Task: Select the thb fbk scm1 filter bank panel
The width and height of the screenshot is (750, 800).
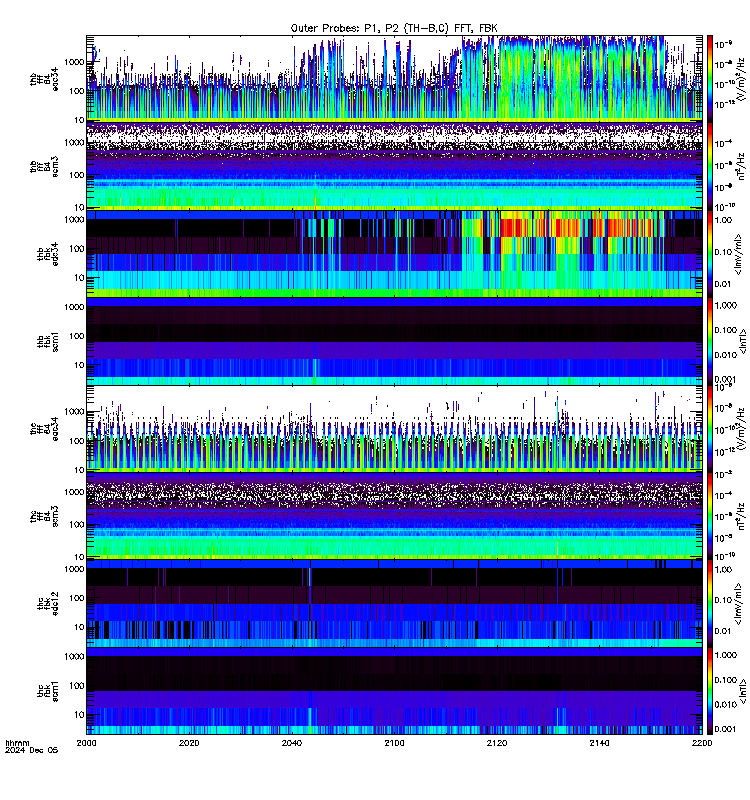Action: coord(394,341)
